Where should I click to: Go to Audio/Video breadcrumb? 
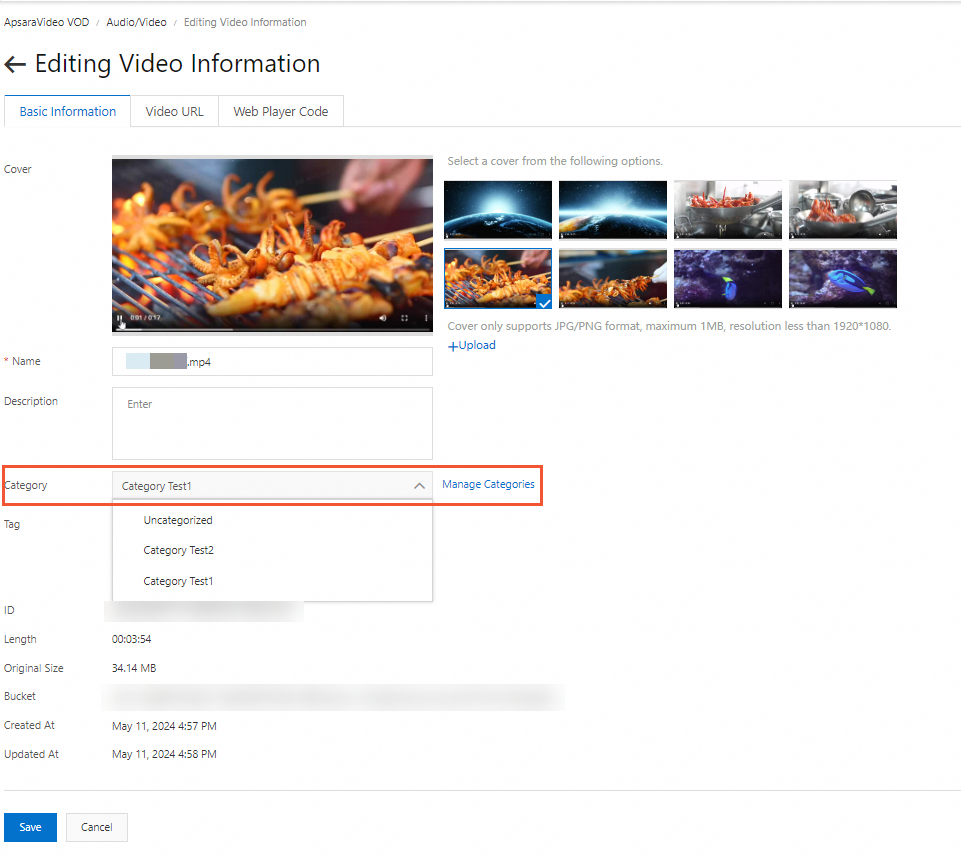[x=136, y=22]
